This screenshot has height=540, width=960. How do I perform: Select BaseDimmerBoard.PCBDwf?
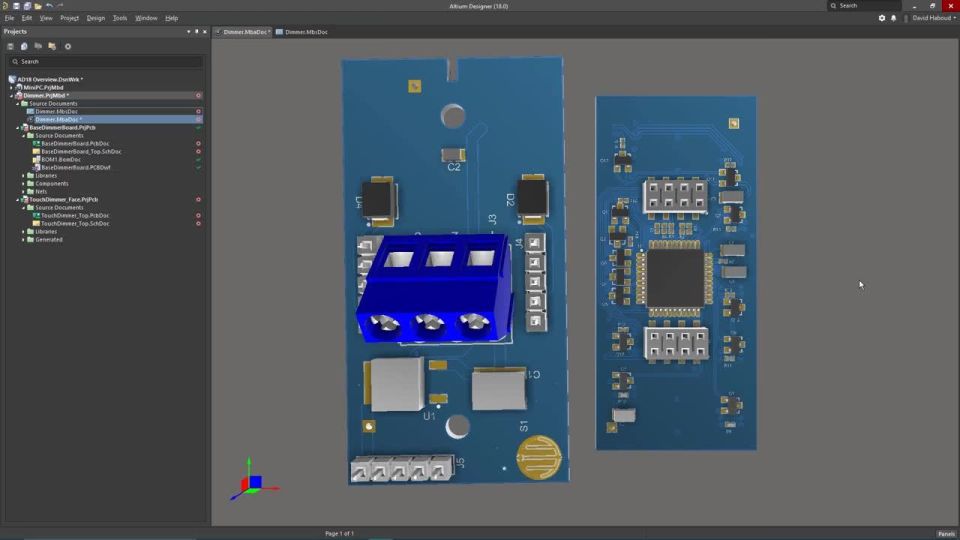click(x=76, y=167)
